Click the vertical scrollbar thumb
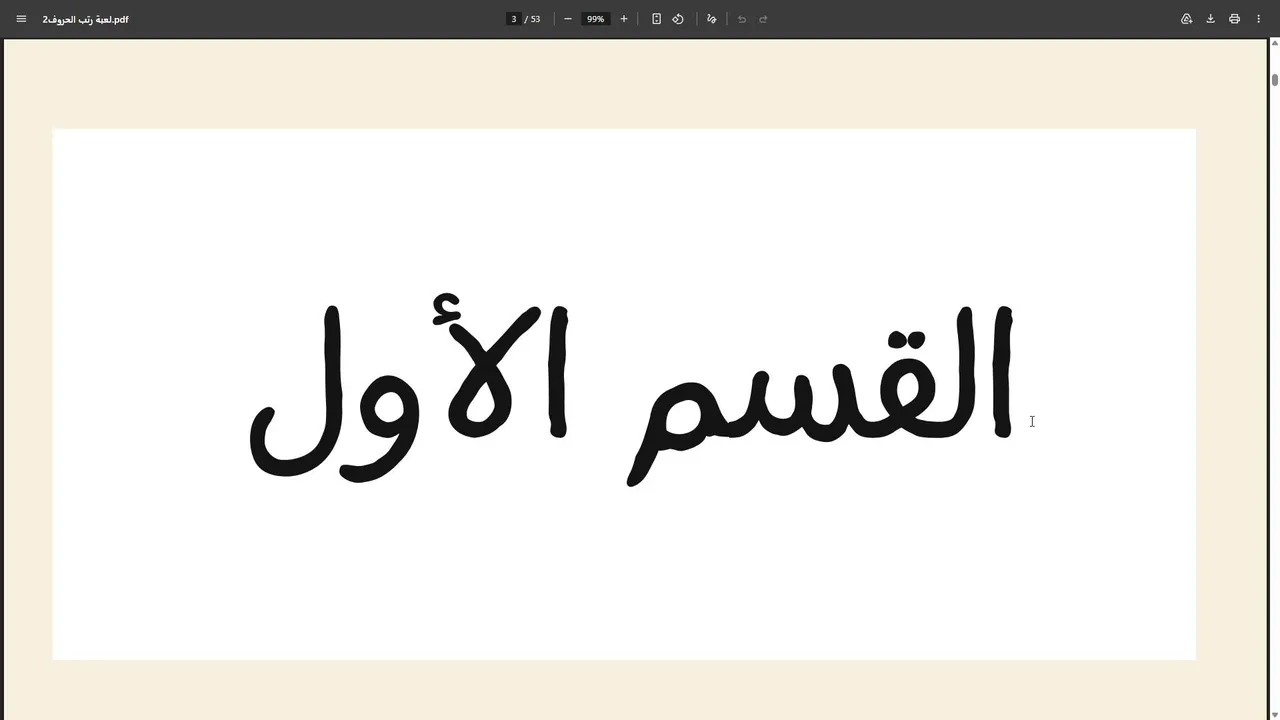This screenshot has width=1280, height=720. tap(1275, 80)
